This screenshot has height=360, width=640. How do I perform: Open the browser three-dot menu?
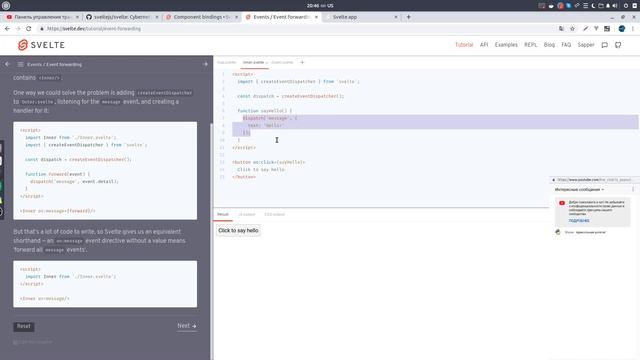click(x=633, y=29)
